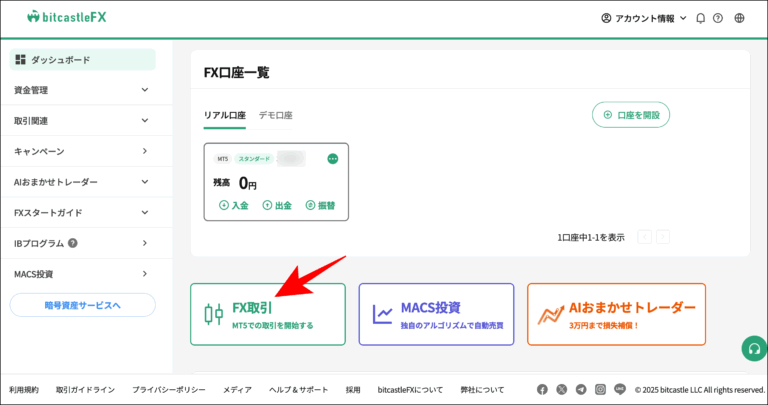Click the 残高 0円 balance text
This screenshot has height=405, width=768.
click(x=235, y=183)
